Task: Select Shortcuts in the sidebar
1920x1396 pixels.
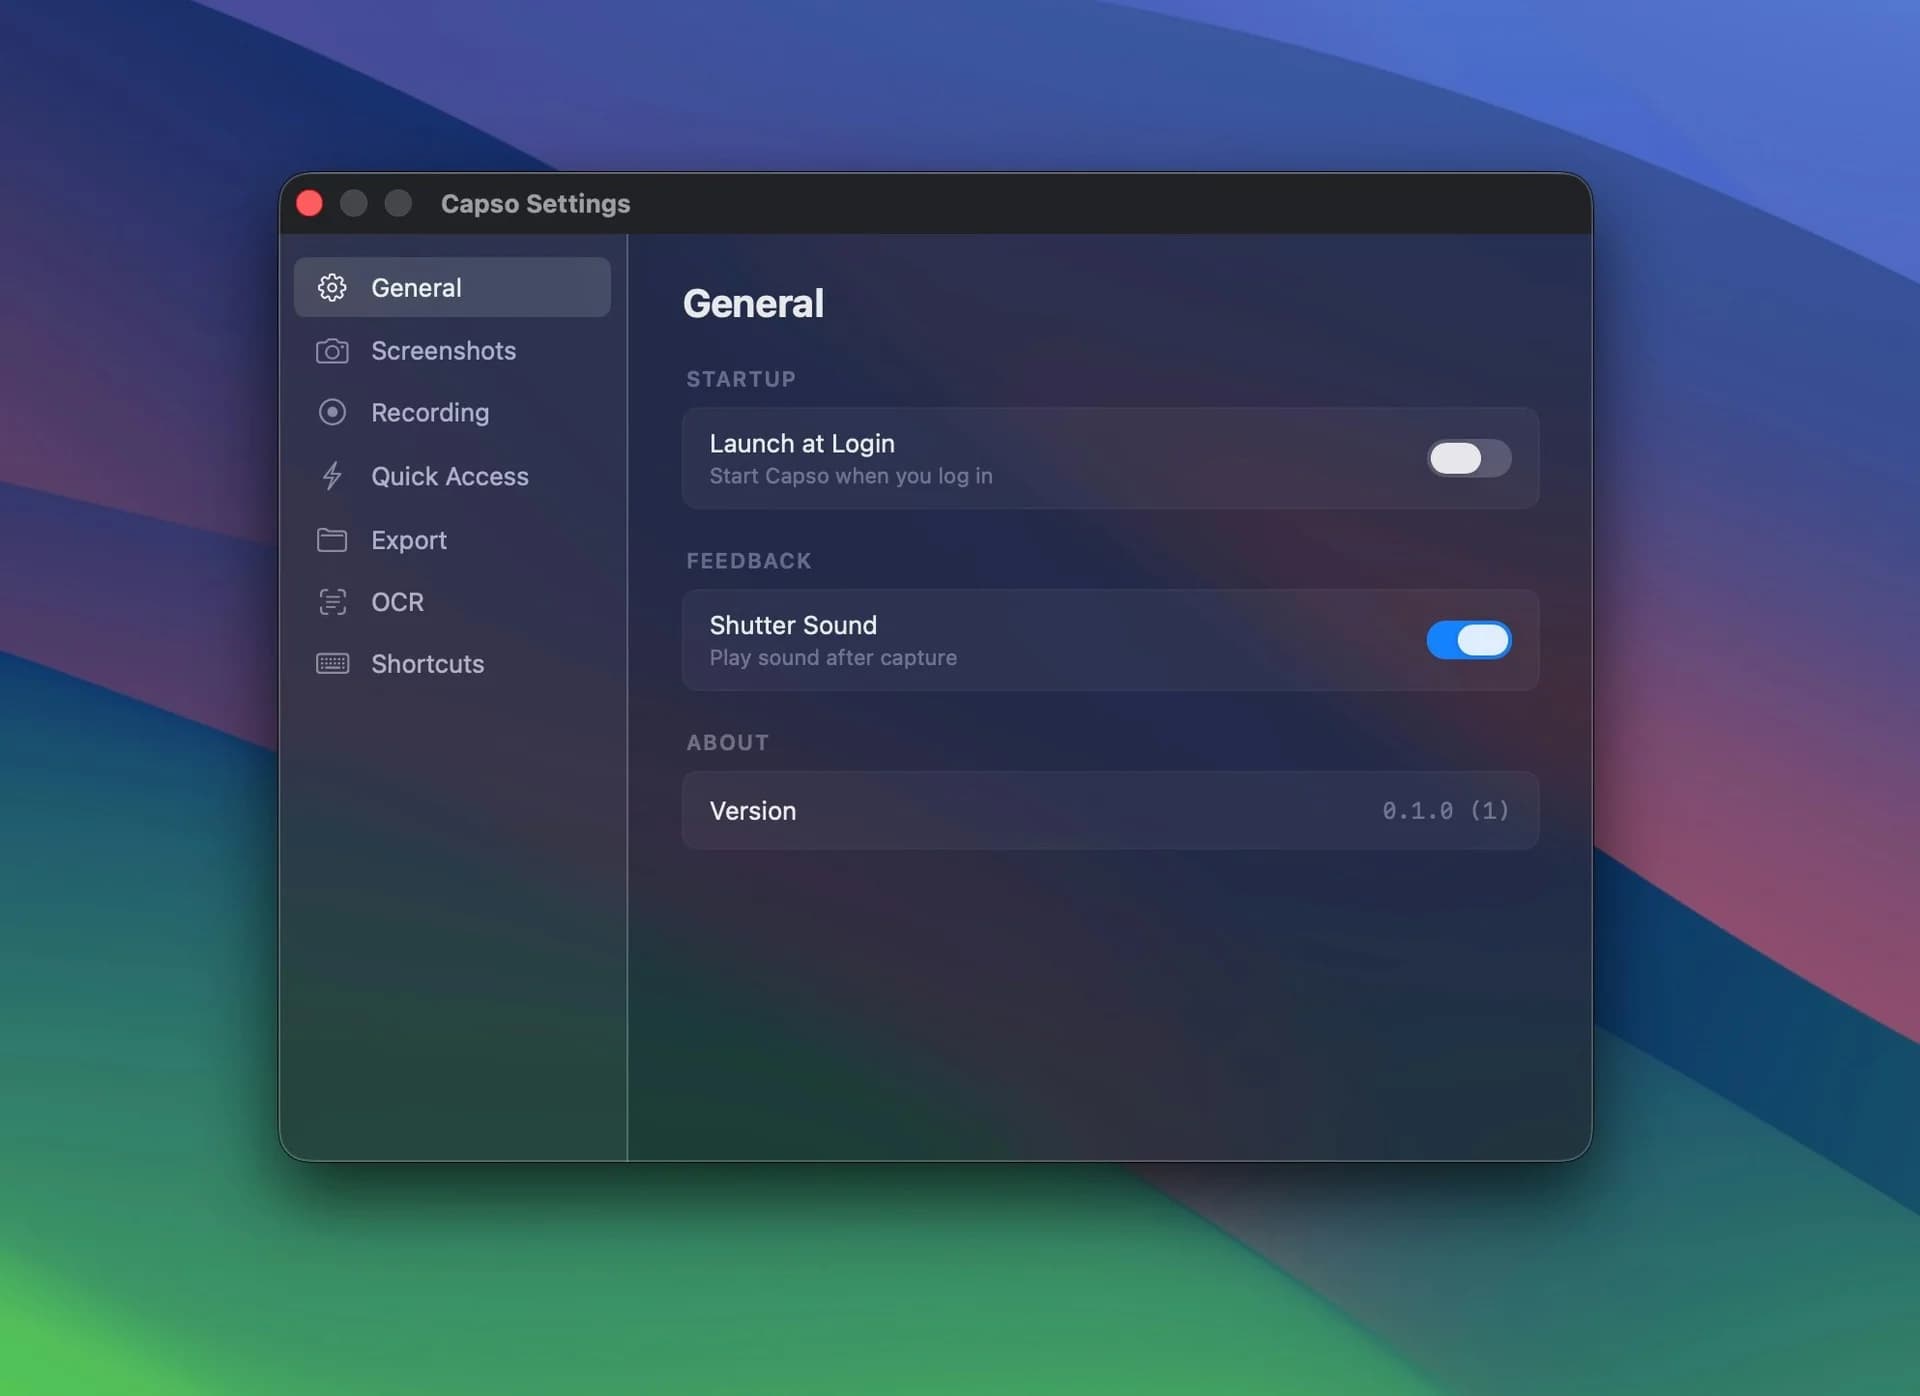Action: (x=427, y=664)
